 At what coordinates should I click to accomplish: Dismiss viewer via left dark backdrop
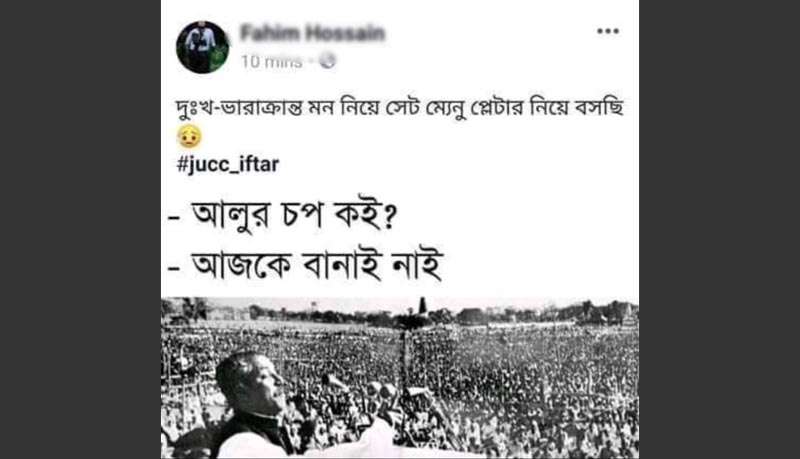[81, 230]
